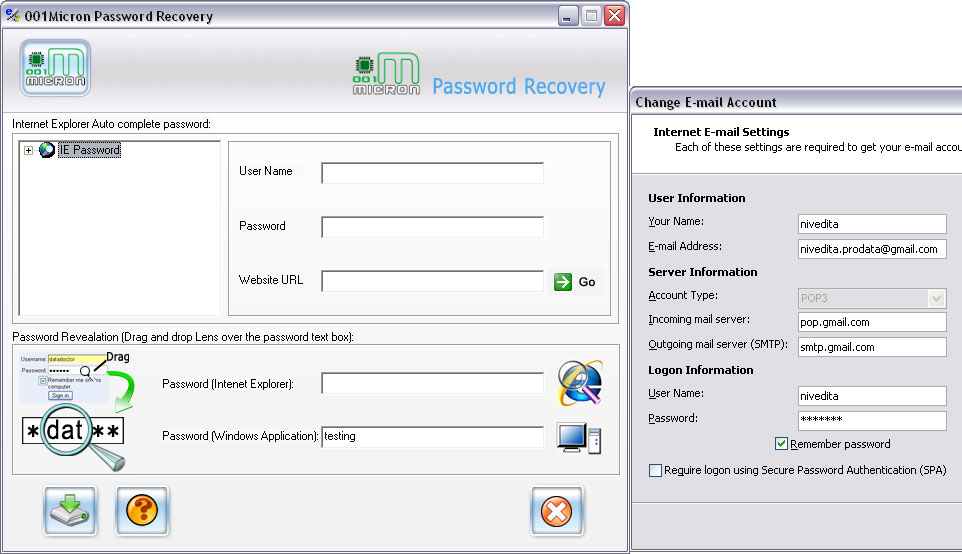Click the E-mail Address field
This screenshot has width=962, height=554.
[x=872, y=249]
